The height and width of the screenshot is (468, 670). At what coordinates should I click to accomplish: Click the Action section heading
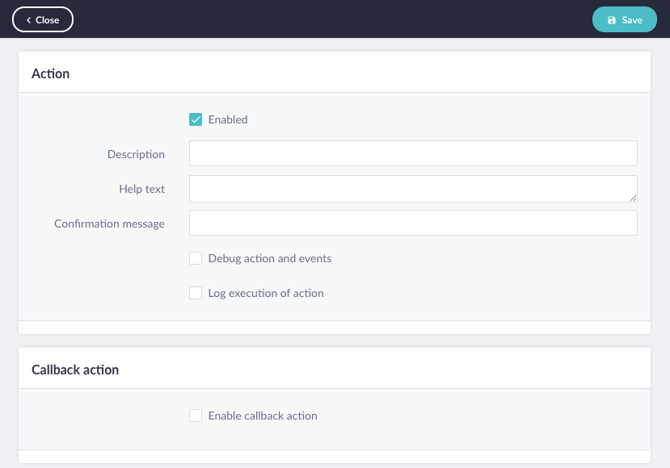click(x=50, y=74)
